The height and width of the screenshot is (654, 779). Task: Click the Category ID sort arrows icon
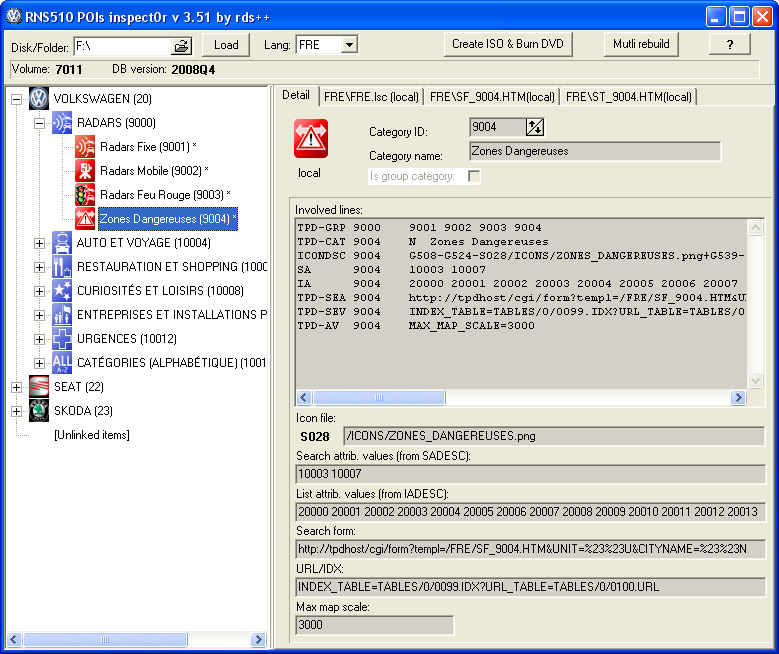coord(535,126)
